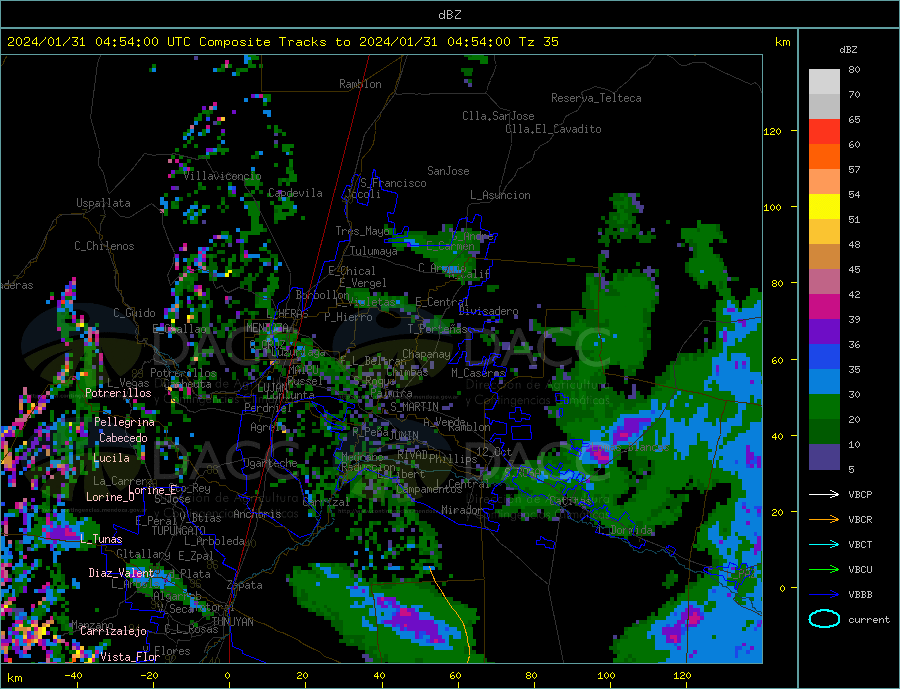Screen dimensions: 900x689
Task: Click the 'Clla.El_Cavadito' map label
Action: click(553, 129)
